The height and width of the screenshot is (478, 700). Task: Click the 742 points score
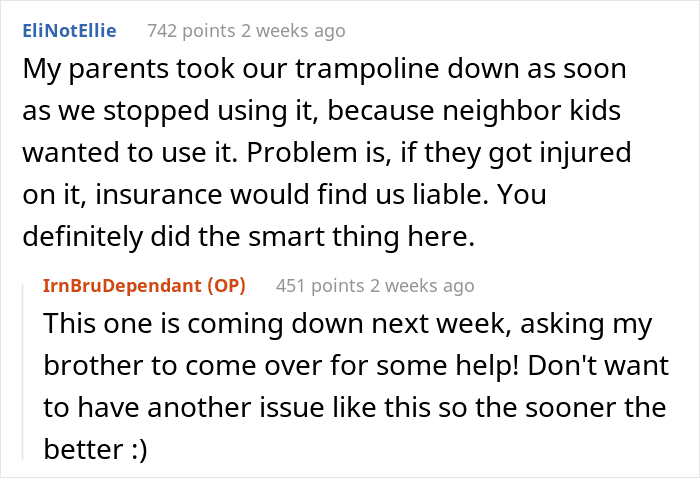coord(192,31)
